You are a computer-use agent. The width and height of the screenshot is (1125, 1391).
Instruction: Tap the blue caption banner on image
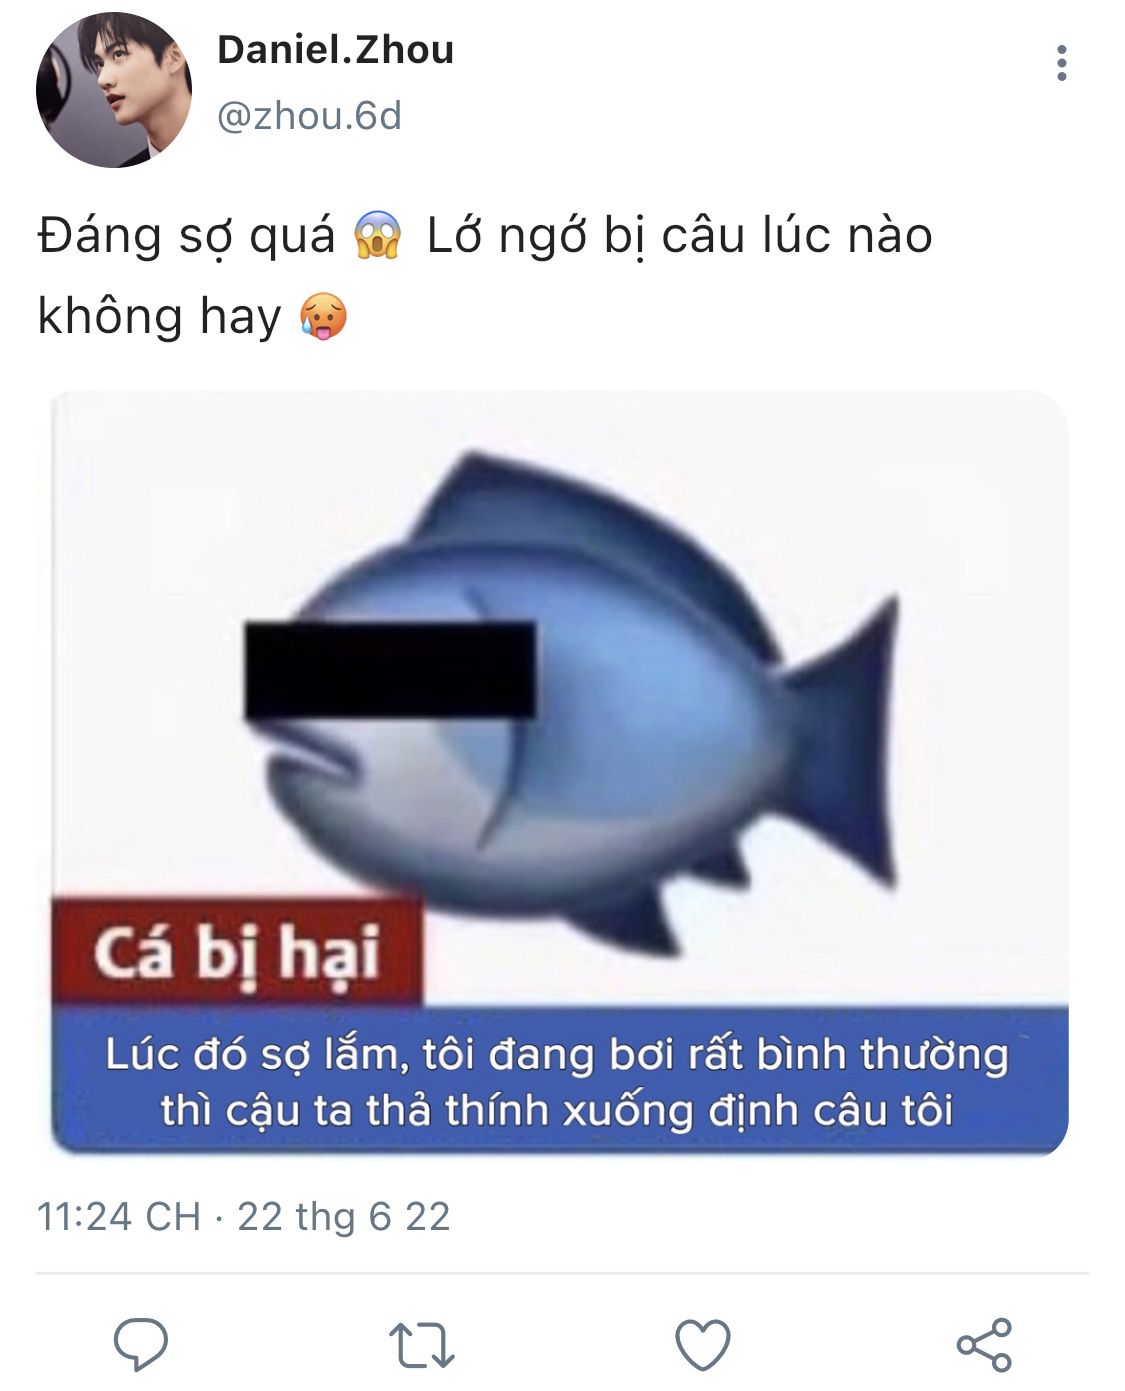pyautogui.click(x=560, y=1081)
